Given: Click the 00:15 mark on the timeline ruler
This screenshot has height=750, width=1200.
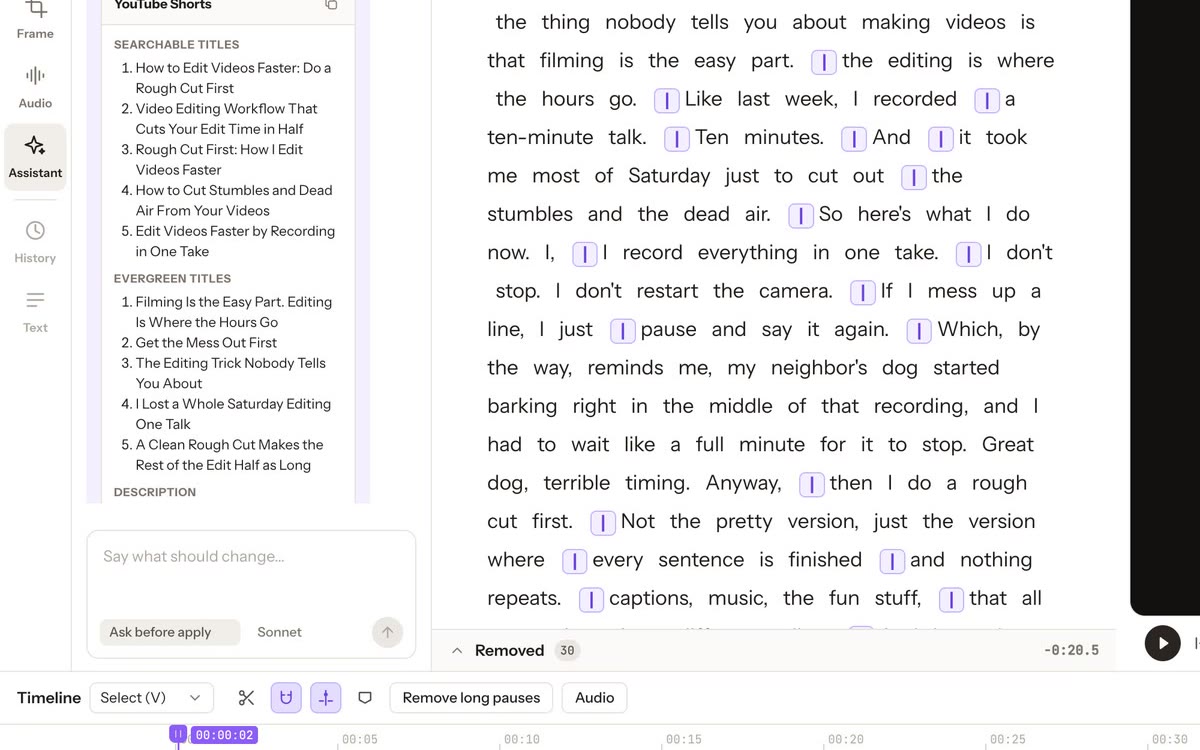Looking at the screenshot, I should click(684, 740).
